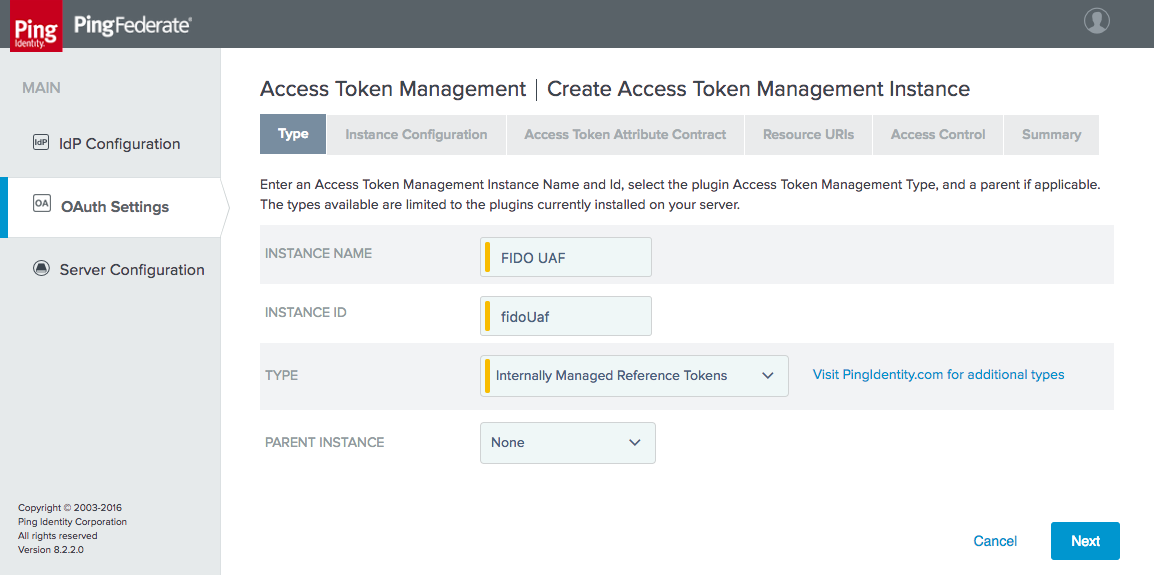Visit PingIdentity.com for additional types
The width and height of the screenshot is (1154, 575).
[x=938, y=375]
